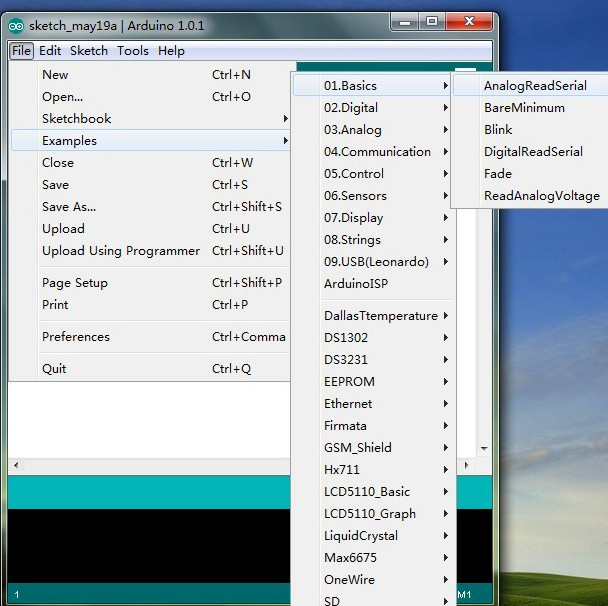
Task: Click the Arduino logo icon in title bar
Action: click(17, 25)
